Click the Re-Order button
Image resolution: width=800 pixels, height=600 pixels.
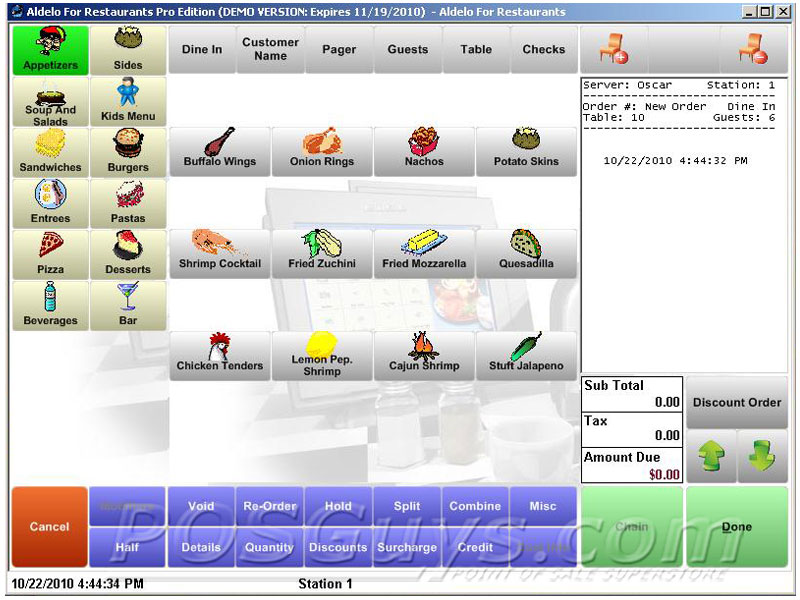(270, 506)
